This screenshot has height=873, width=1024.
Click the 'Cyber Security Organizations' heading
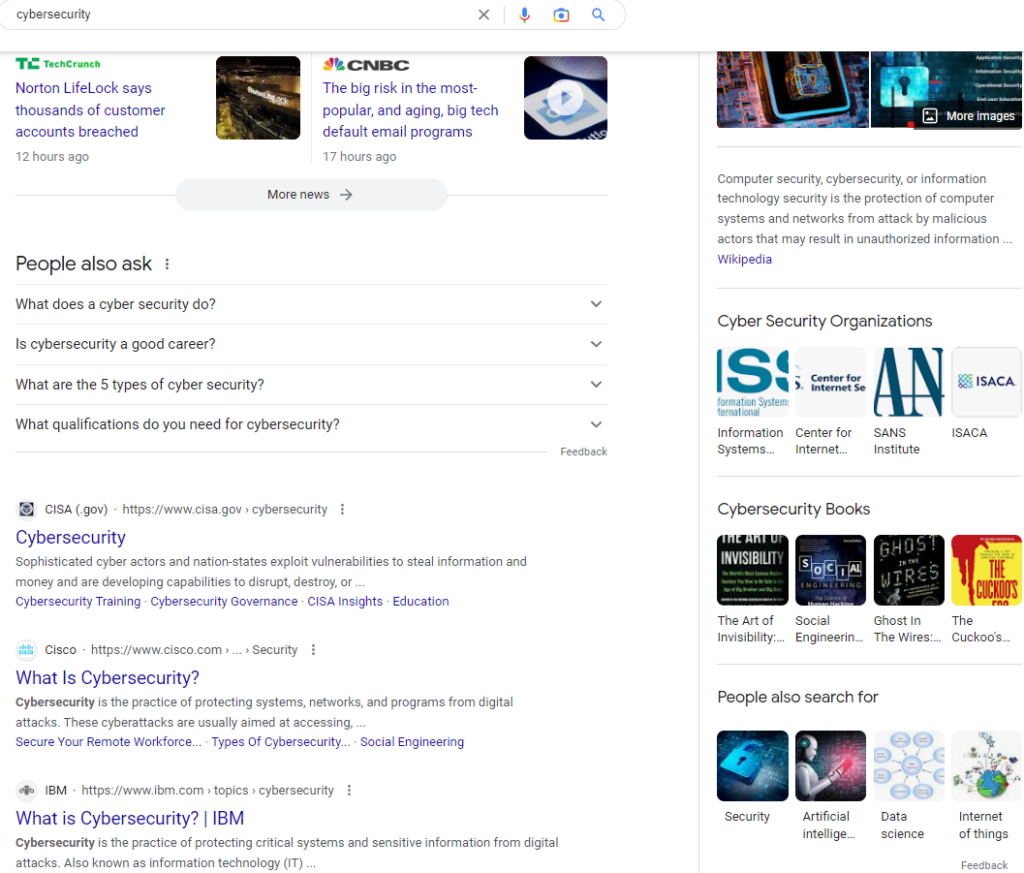(x=824, y=321)
